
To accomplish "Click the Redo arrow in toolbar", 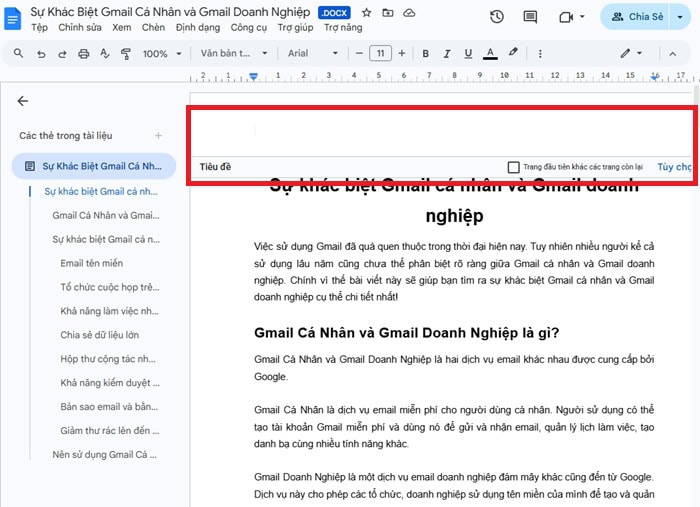I will pos(63,53).
